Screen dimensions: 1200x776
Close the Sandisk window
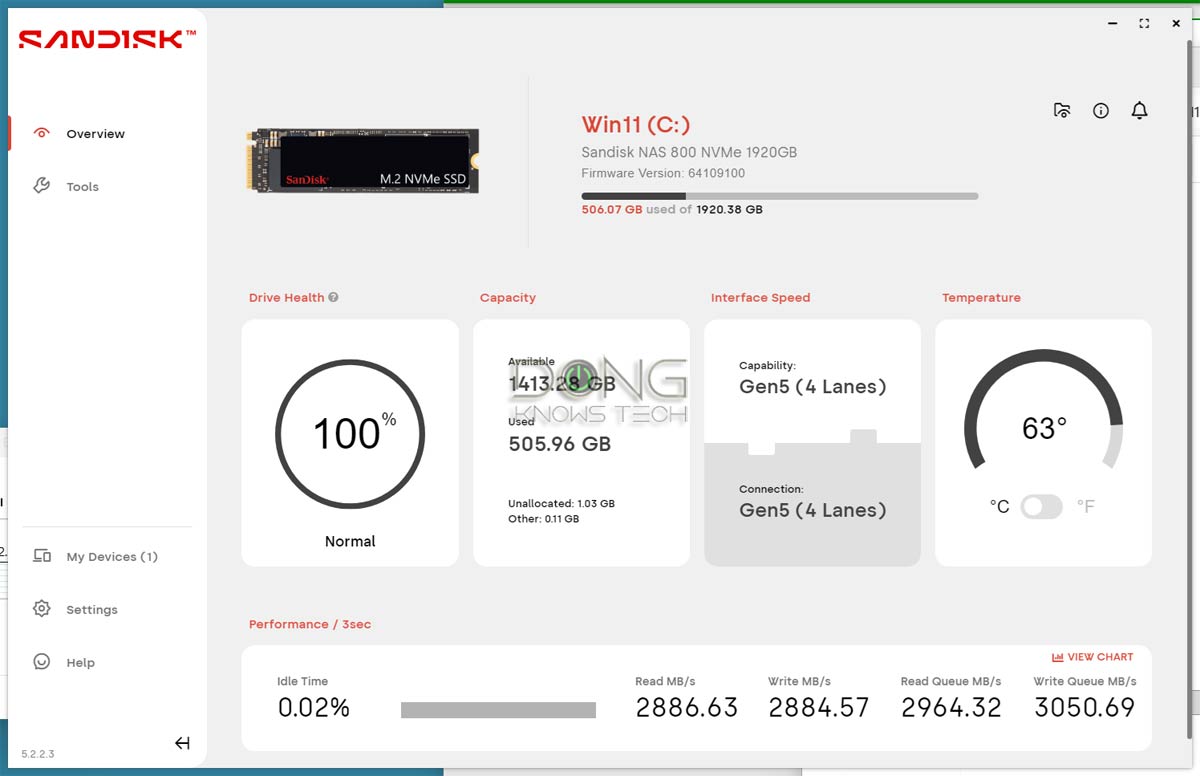[x=1175, y=23]
